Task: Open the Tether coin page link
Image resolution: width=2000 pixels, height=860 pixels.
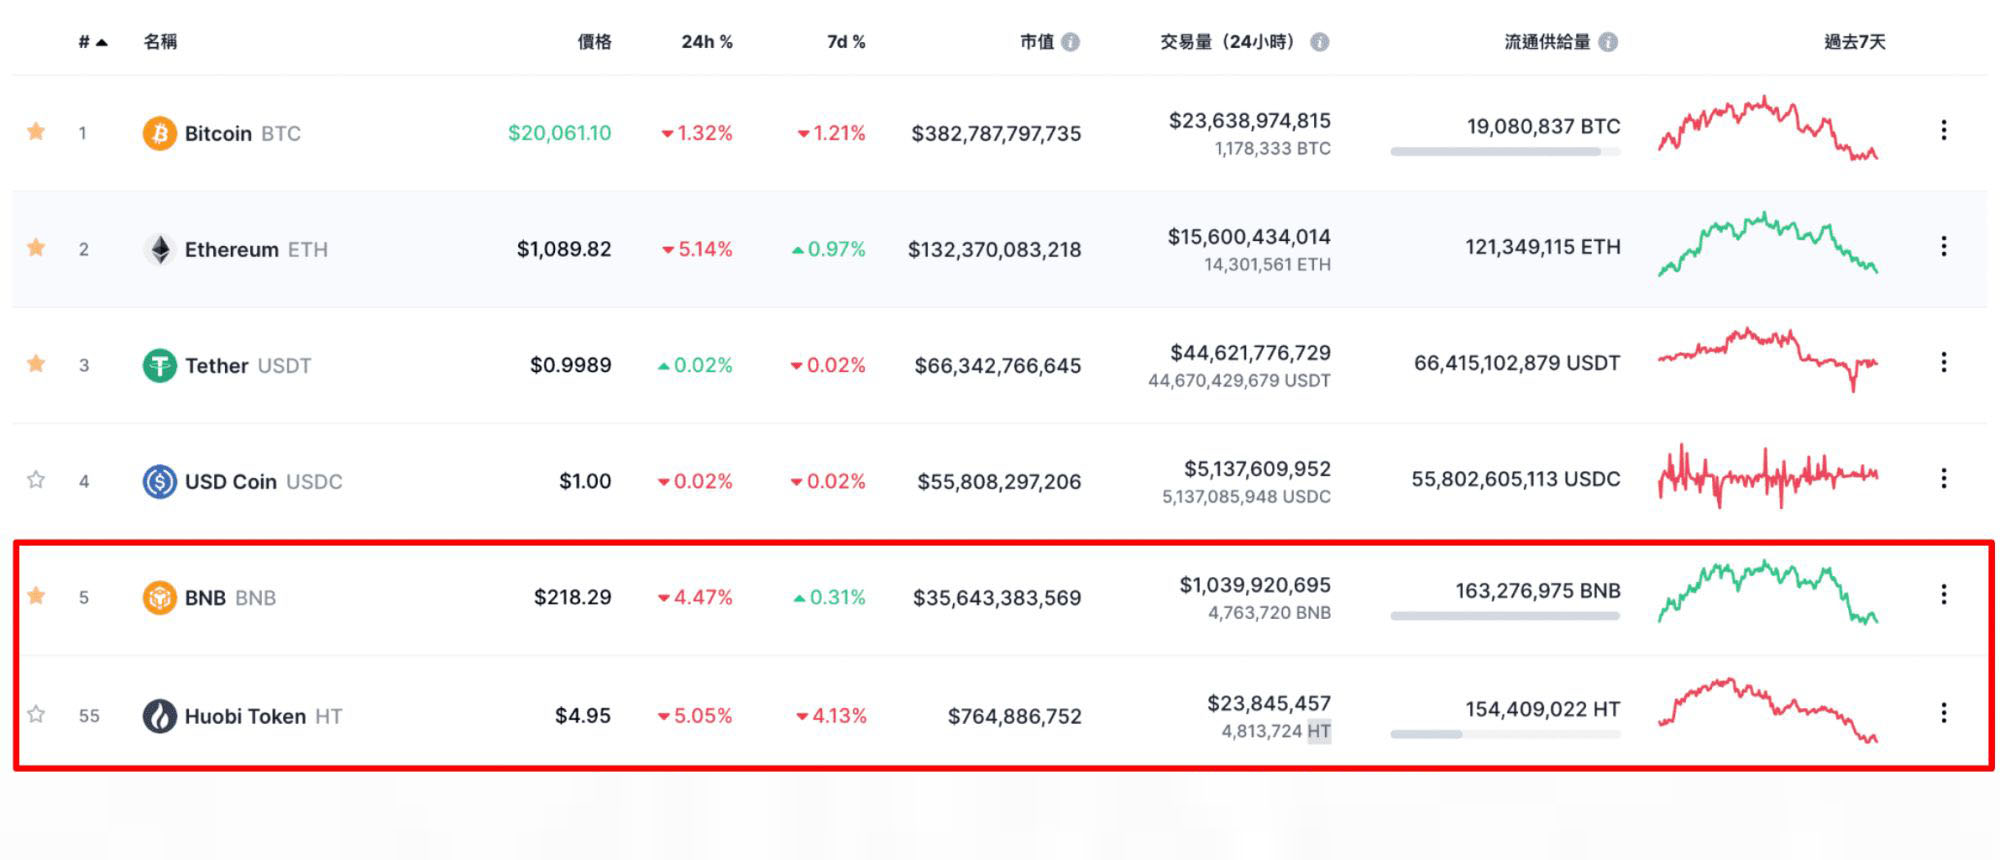Action: (x=248, y=365)
